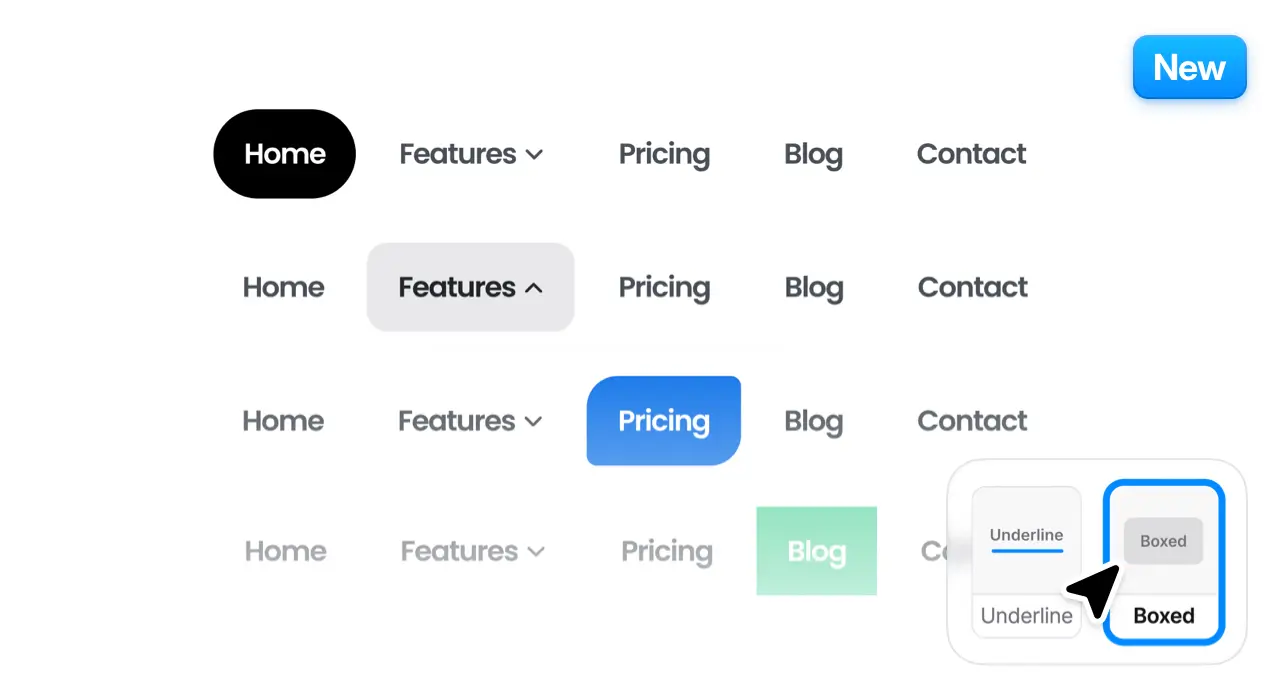Click the green Blog item

[x=816, y=551]
